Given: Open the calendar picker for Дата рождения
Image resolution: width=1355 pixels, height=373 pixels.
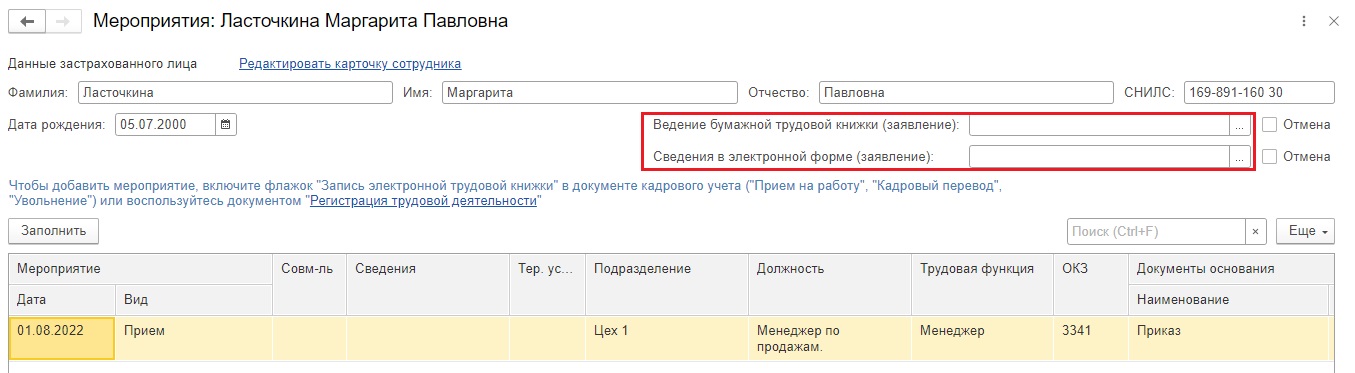Looking at the screenshot, I should (x=225, y=125).
